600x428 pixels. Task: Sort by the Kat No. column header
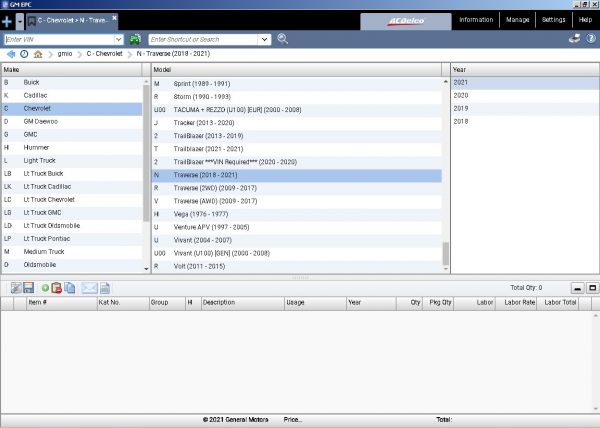point(123,303)
